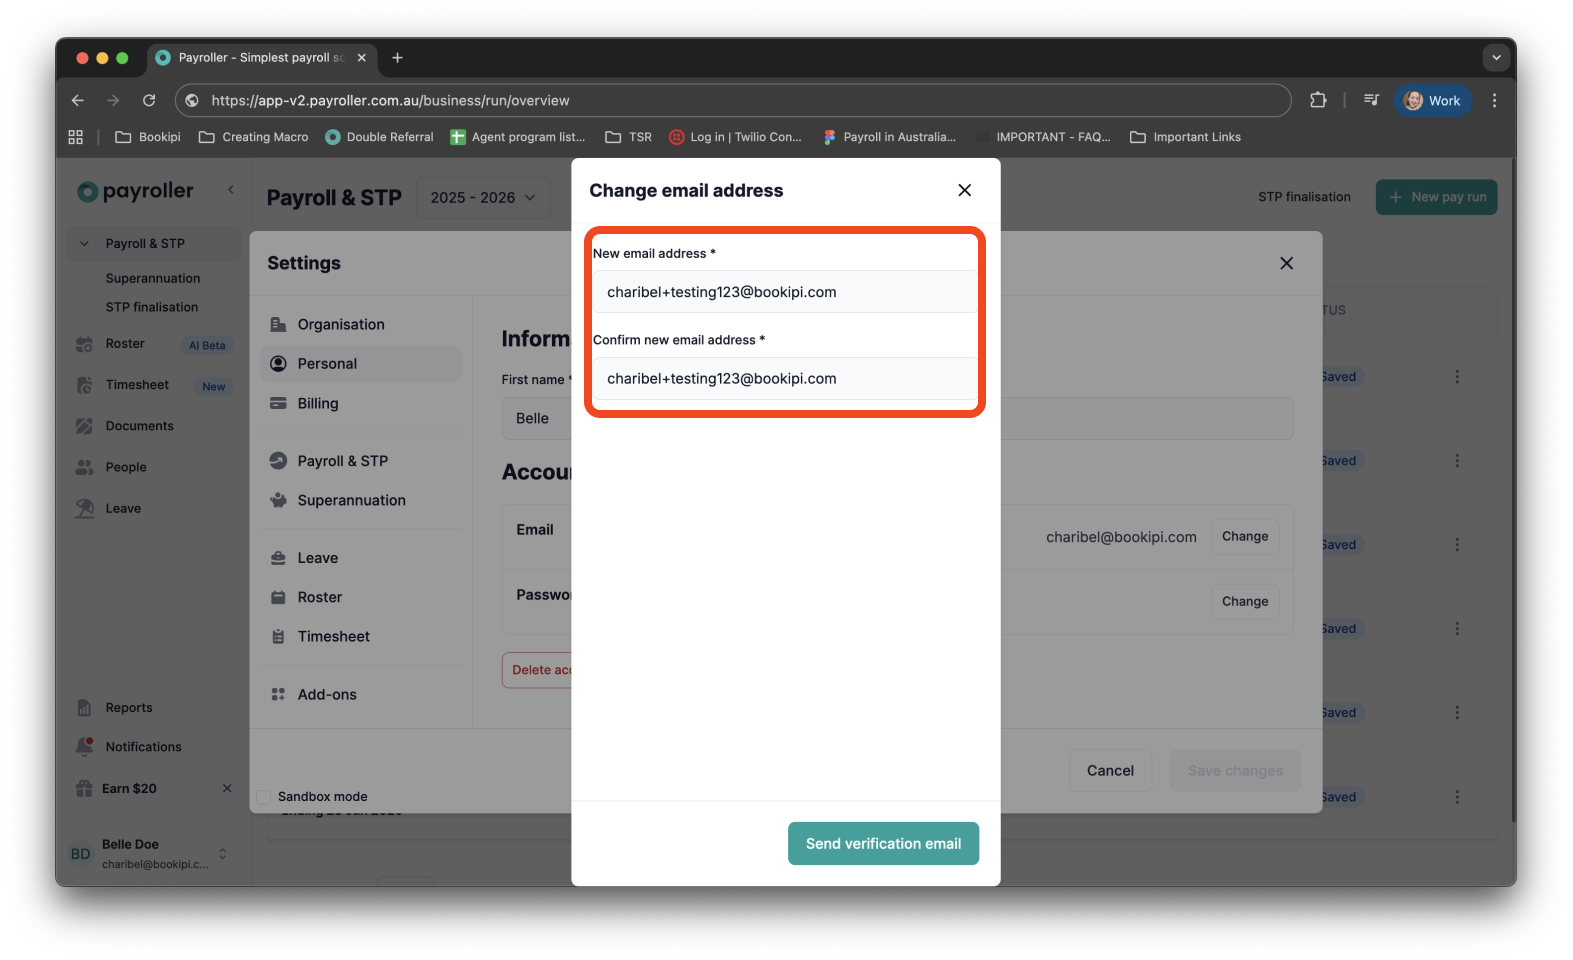Open Superannuation in Settings menu
The height and width of the screenshot is (960, 1573).
[361, 500]
